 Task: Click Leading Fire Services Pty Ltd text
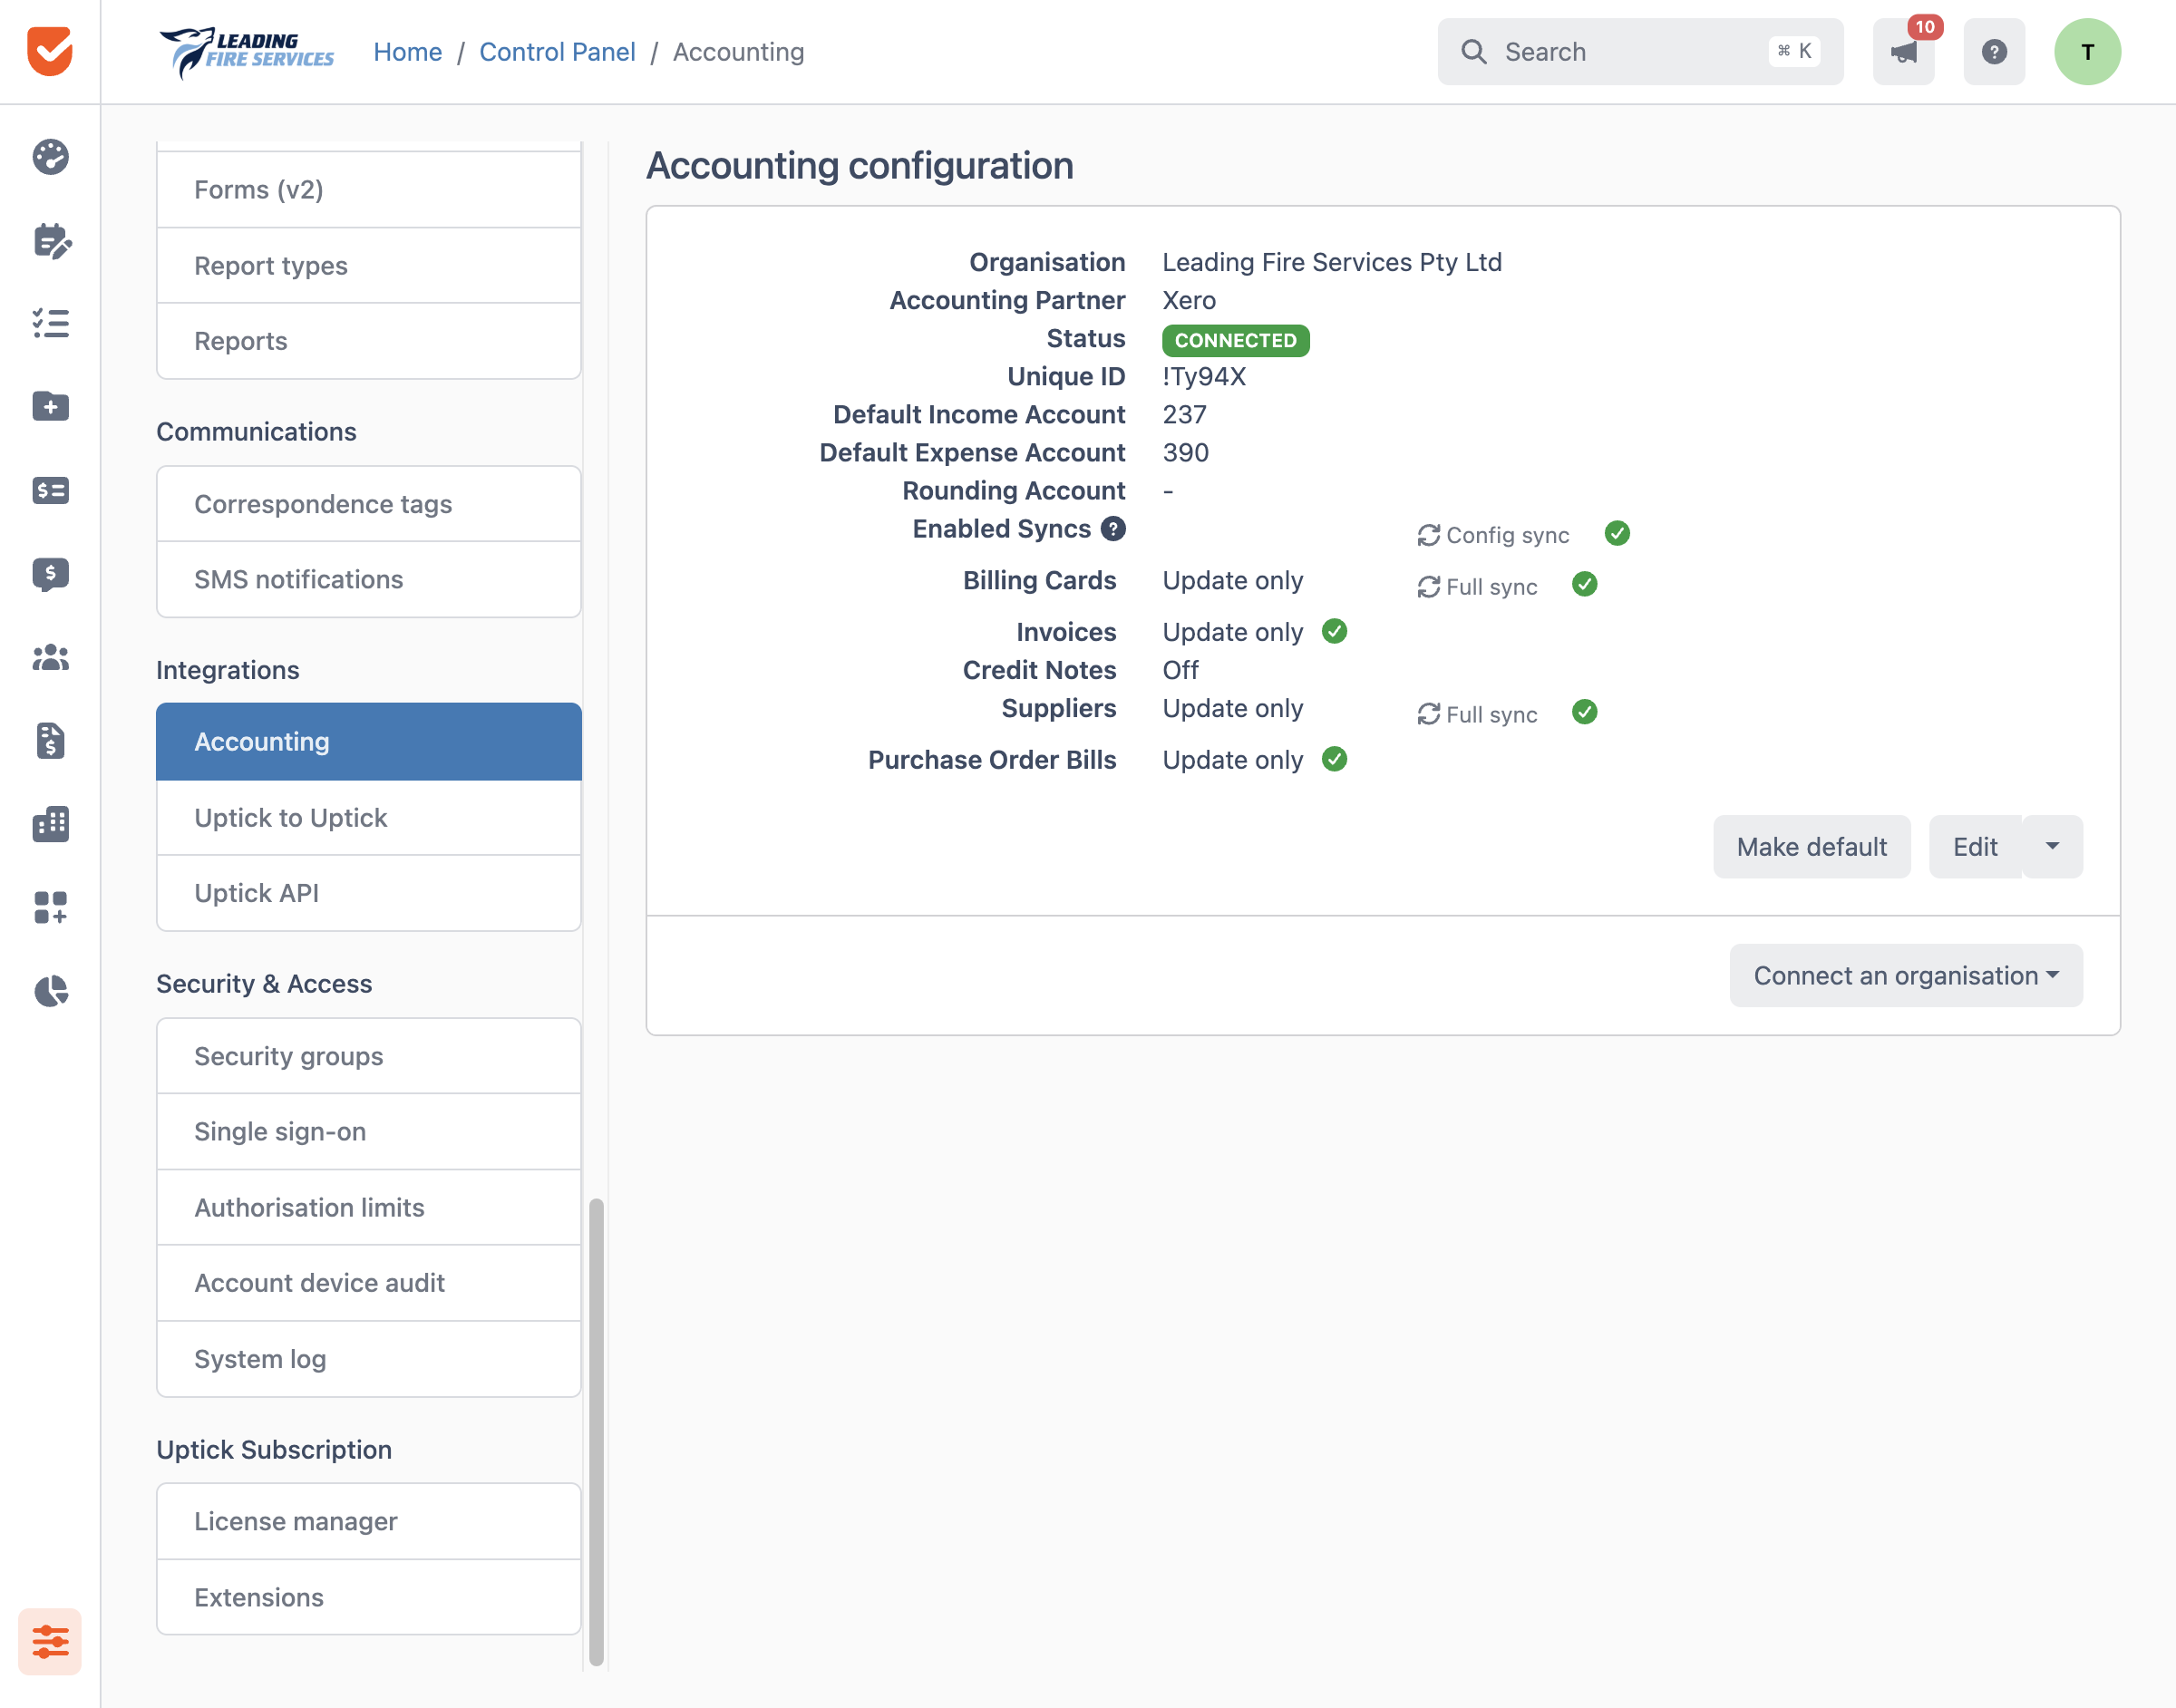pyautogui.click(x=1331, y=262)
